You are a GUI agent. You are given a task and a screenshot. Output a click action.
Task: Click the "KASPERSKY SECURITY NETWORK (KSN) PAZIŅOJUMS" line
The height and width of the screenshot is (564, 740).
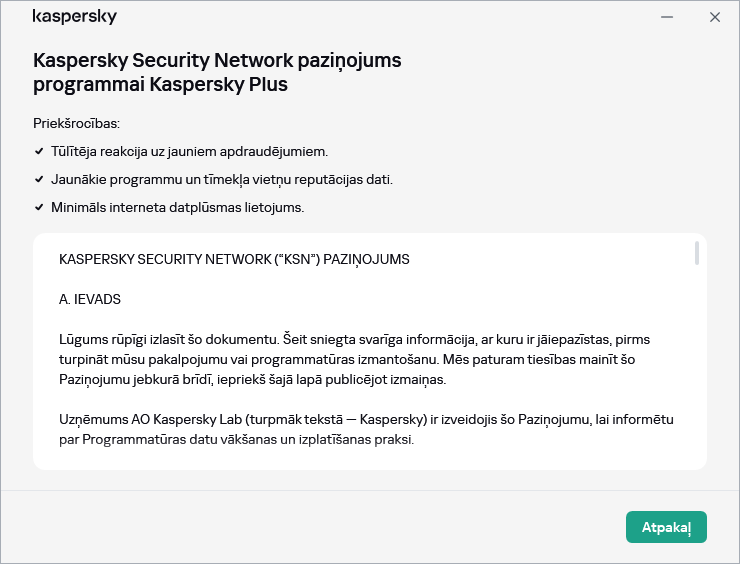(x=234, y=259)
